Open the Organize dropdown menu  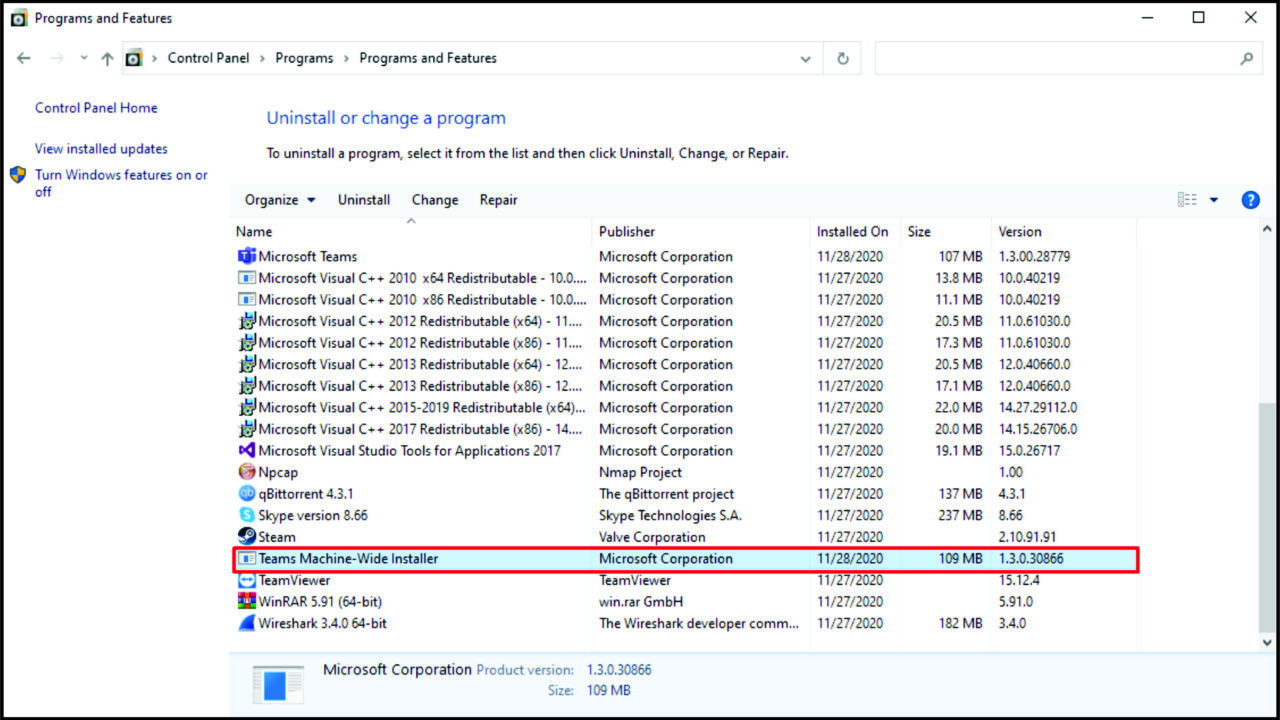(279, 200)
